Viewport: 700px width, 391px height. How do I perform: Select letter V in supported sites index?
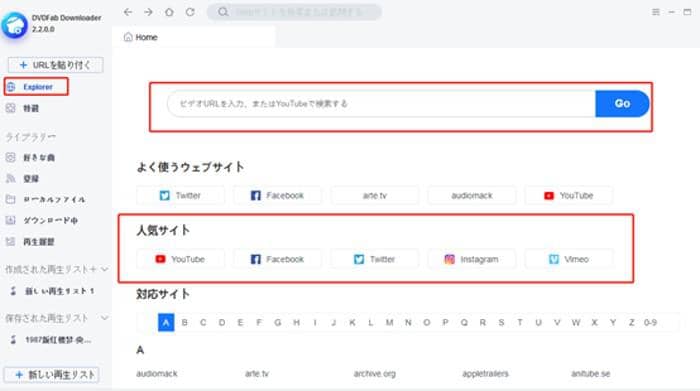click(x=557, y=322)
